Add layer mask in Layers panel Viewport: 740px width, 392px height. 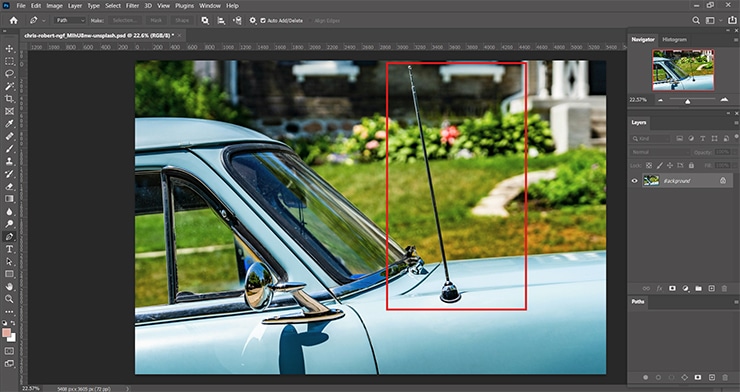click(x=673, y=288)
